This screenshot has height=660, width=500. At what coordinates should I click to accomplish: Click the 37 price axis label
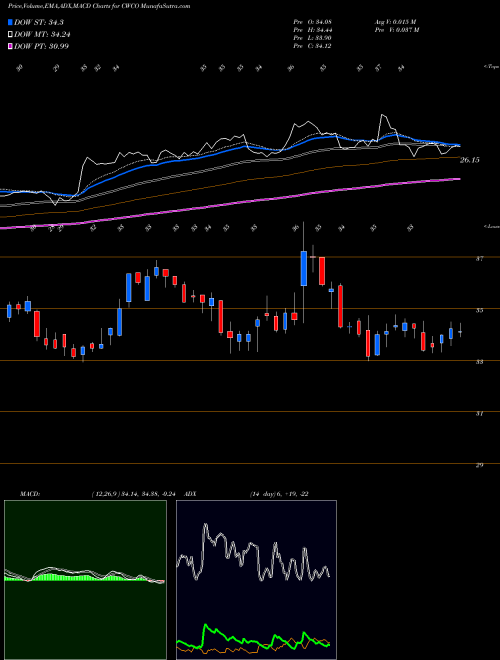coord(479,258)
